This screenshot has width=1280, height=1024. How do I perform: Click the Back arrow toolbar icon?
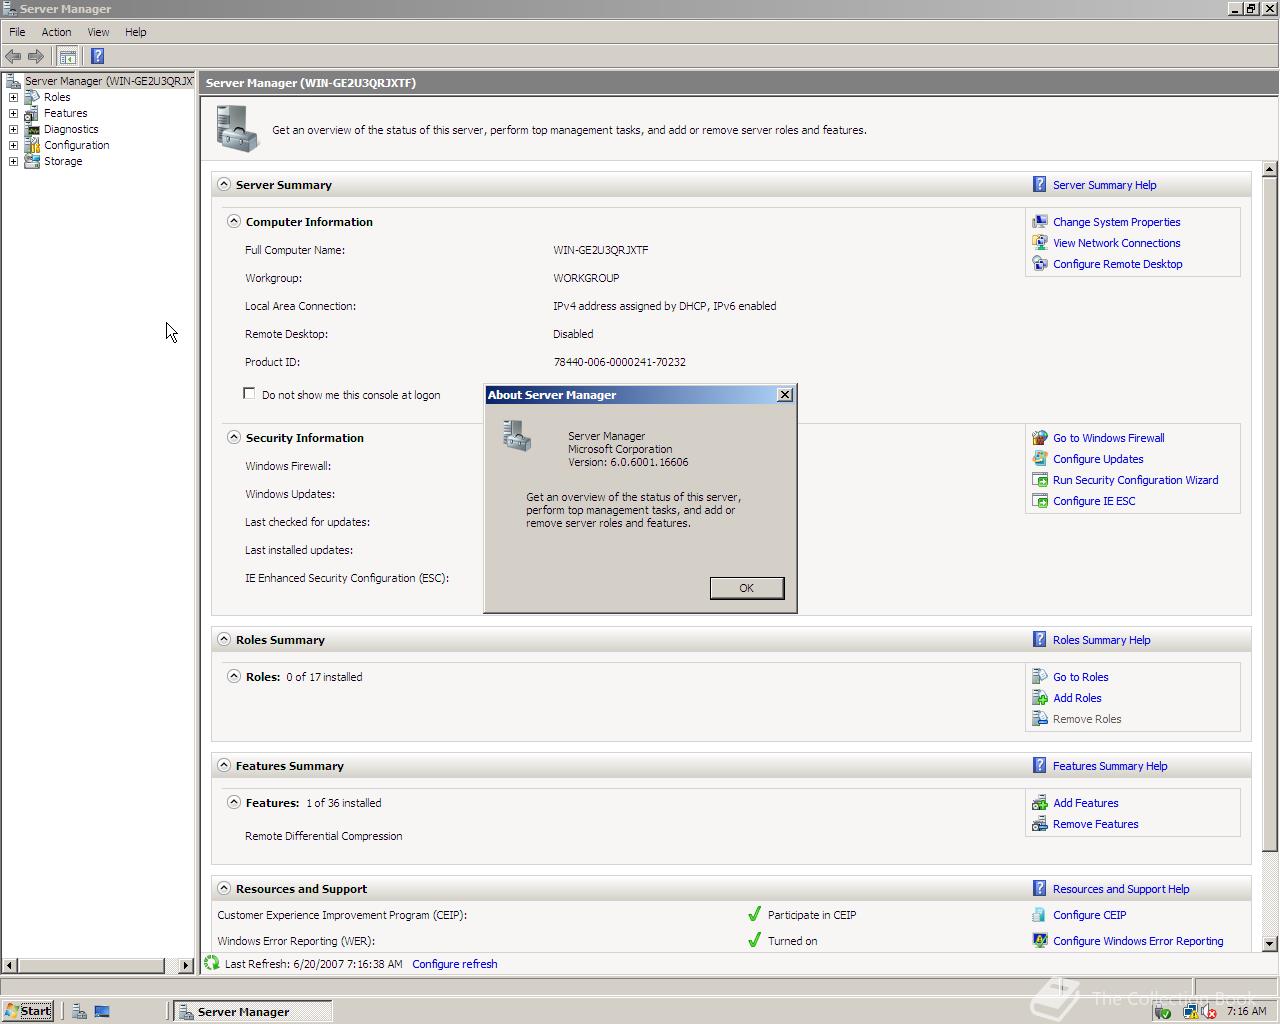13,56
